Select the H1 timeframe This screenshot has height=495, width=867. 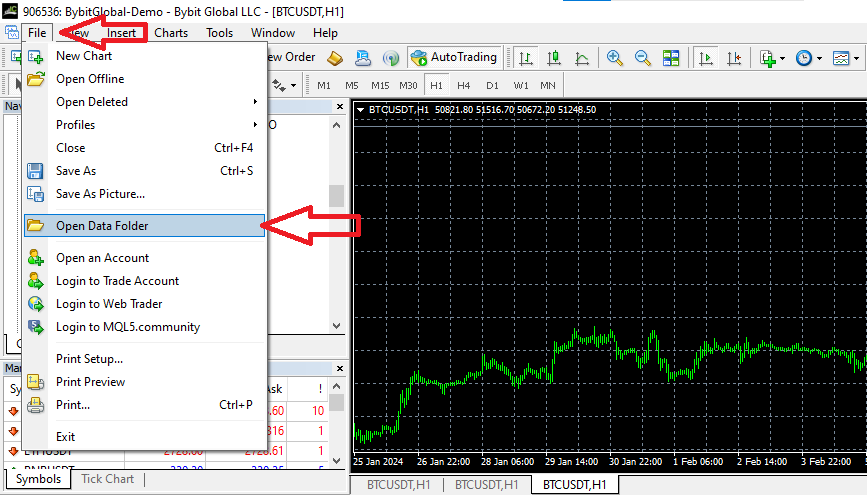coord(436,86)
